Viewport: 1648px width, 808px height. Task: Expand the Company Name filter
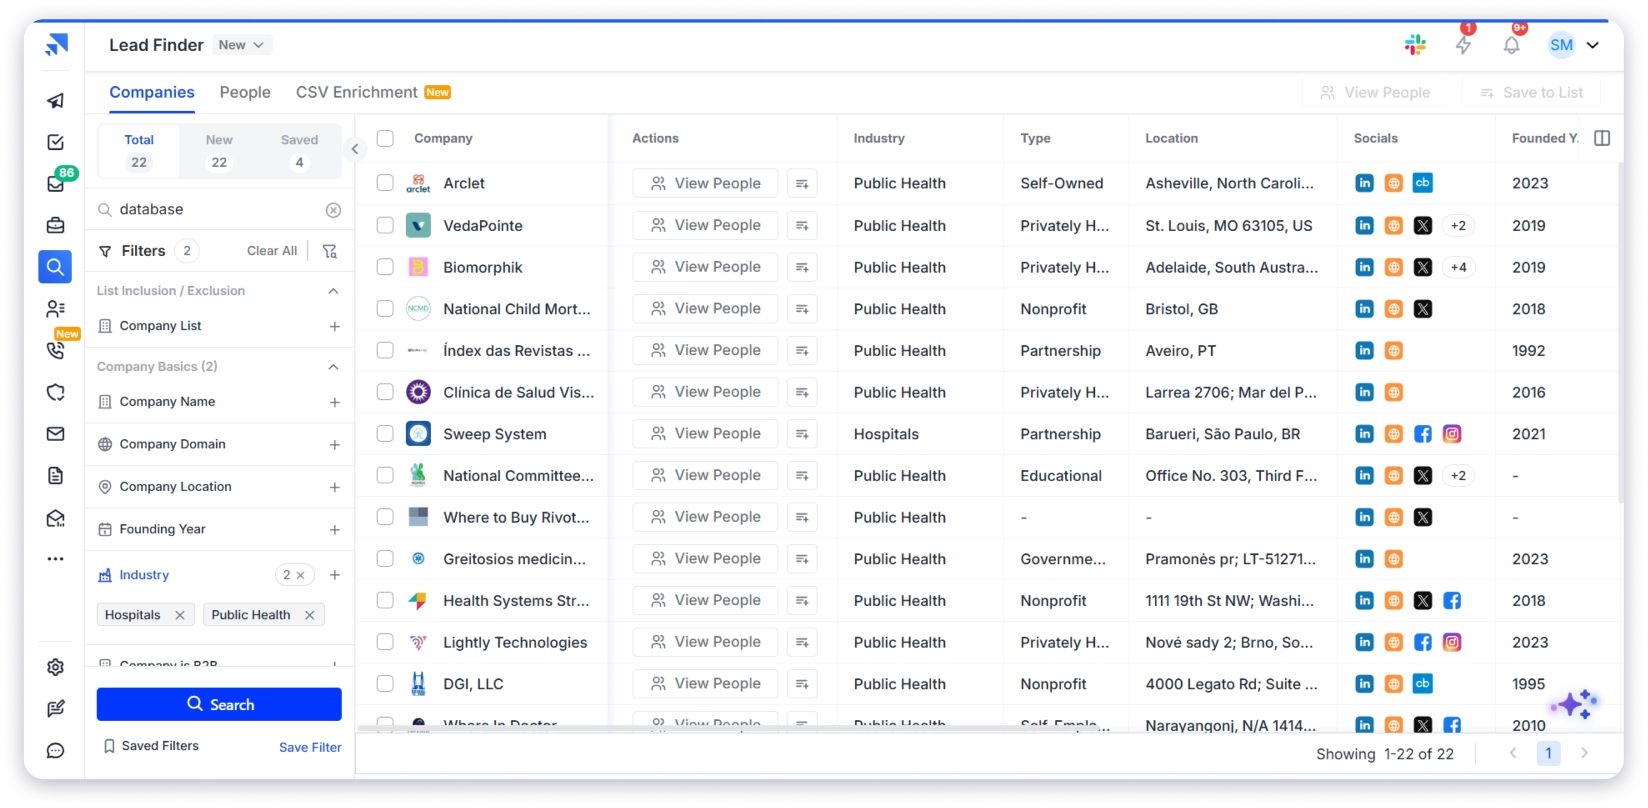(x=335, y=402)
